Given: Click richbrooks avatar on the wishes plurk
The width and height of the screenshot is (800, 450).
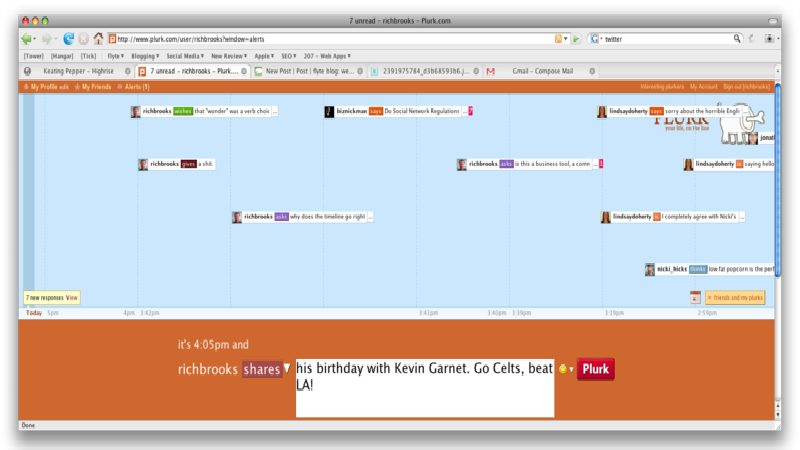Looking at the screenshot, I should coord(135,112).
